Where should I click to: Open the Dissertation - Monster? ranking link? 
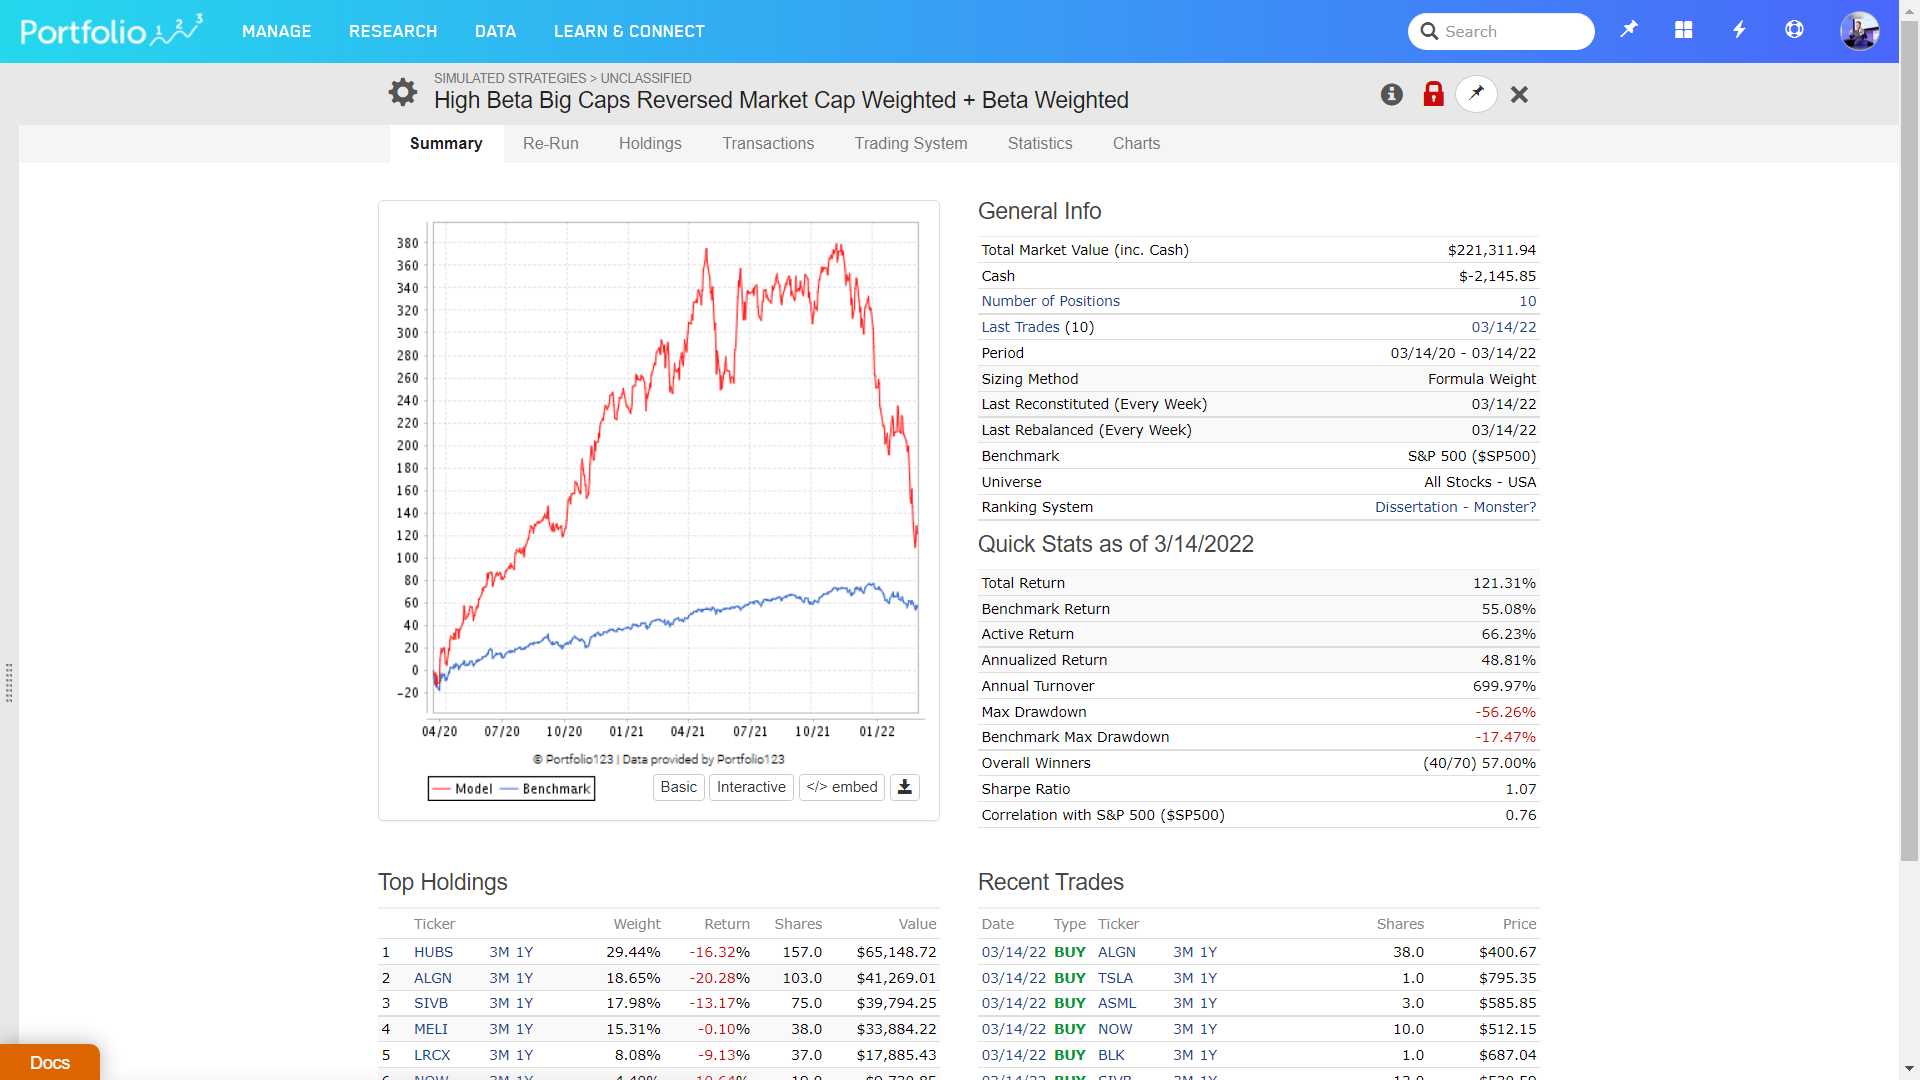[1455, 508]
